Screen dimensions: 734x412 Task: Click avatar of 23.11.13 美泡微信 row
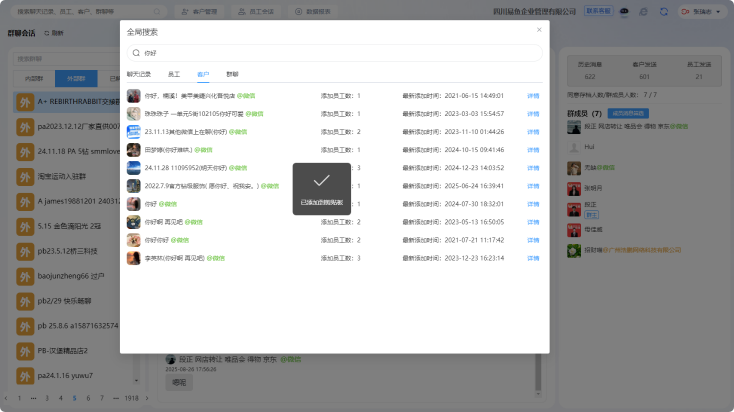133,132
